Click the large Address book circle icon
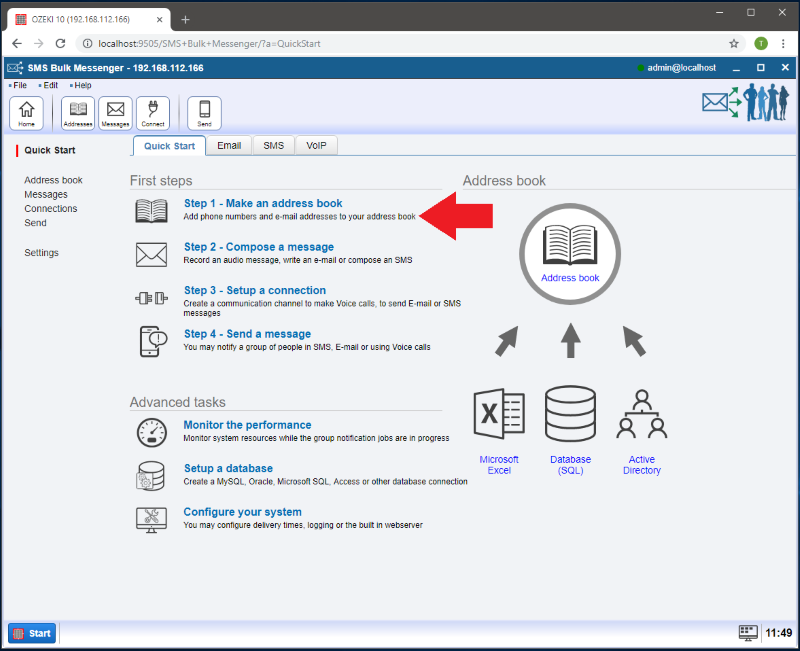800x651 pixels. pyautogui.click(x=570, y=248)
